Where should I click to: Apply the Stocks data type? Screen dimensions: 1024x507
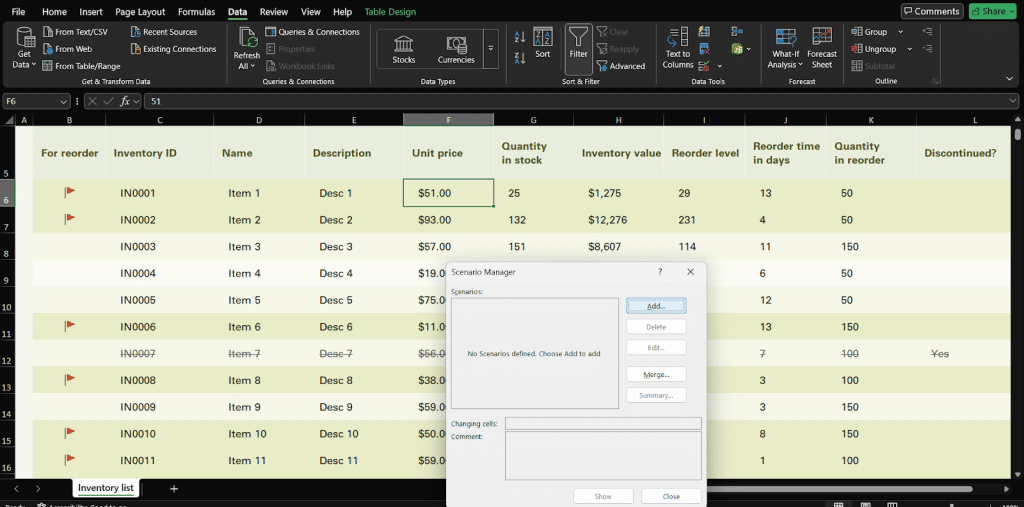(404, 50)
